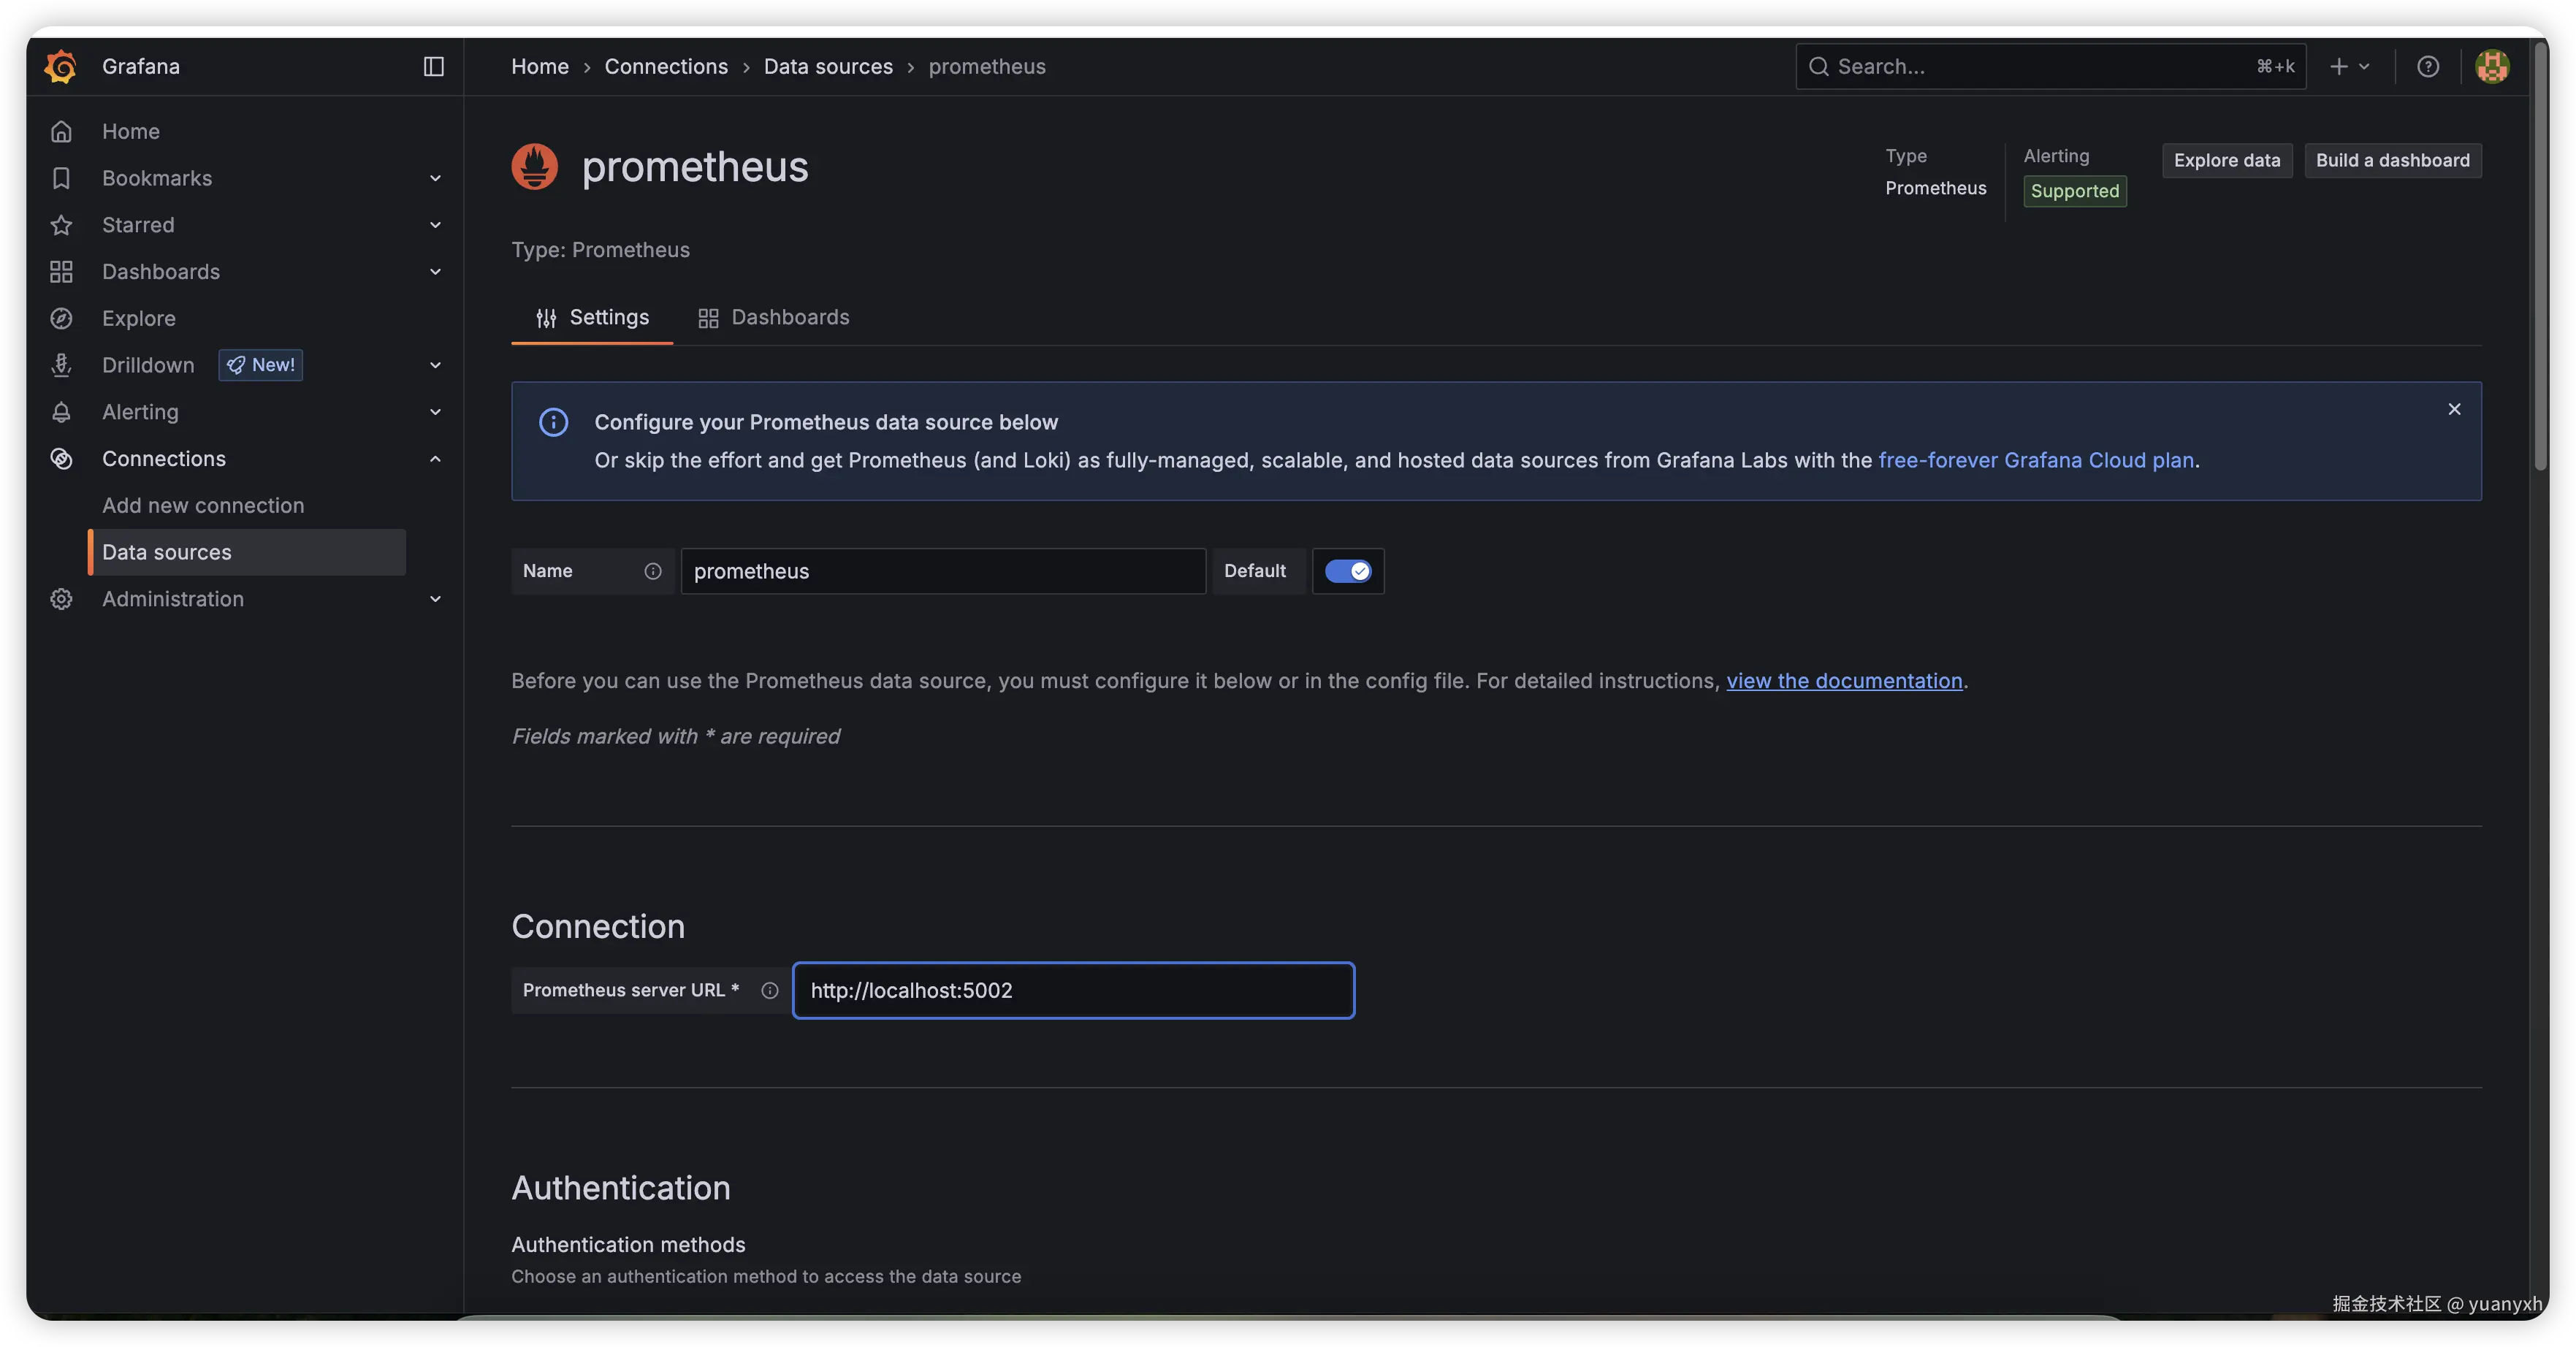Expand the Starred section chevron

coord(435,224)
